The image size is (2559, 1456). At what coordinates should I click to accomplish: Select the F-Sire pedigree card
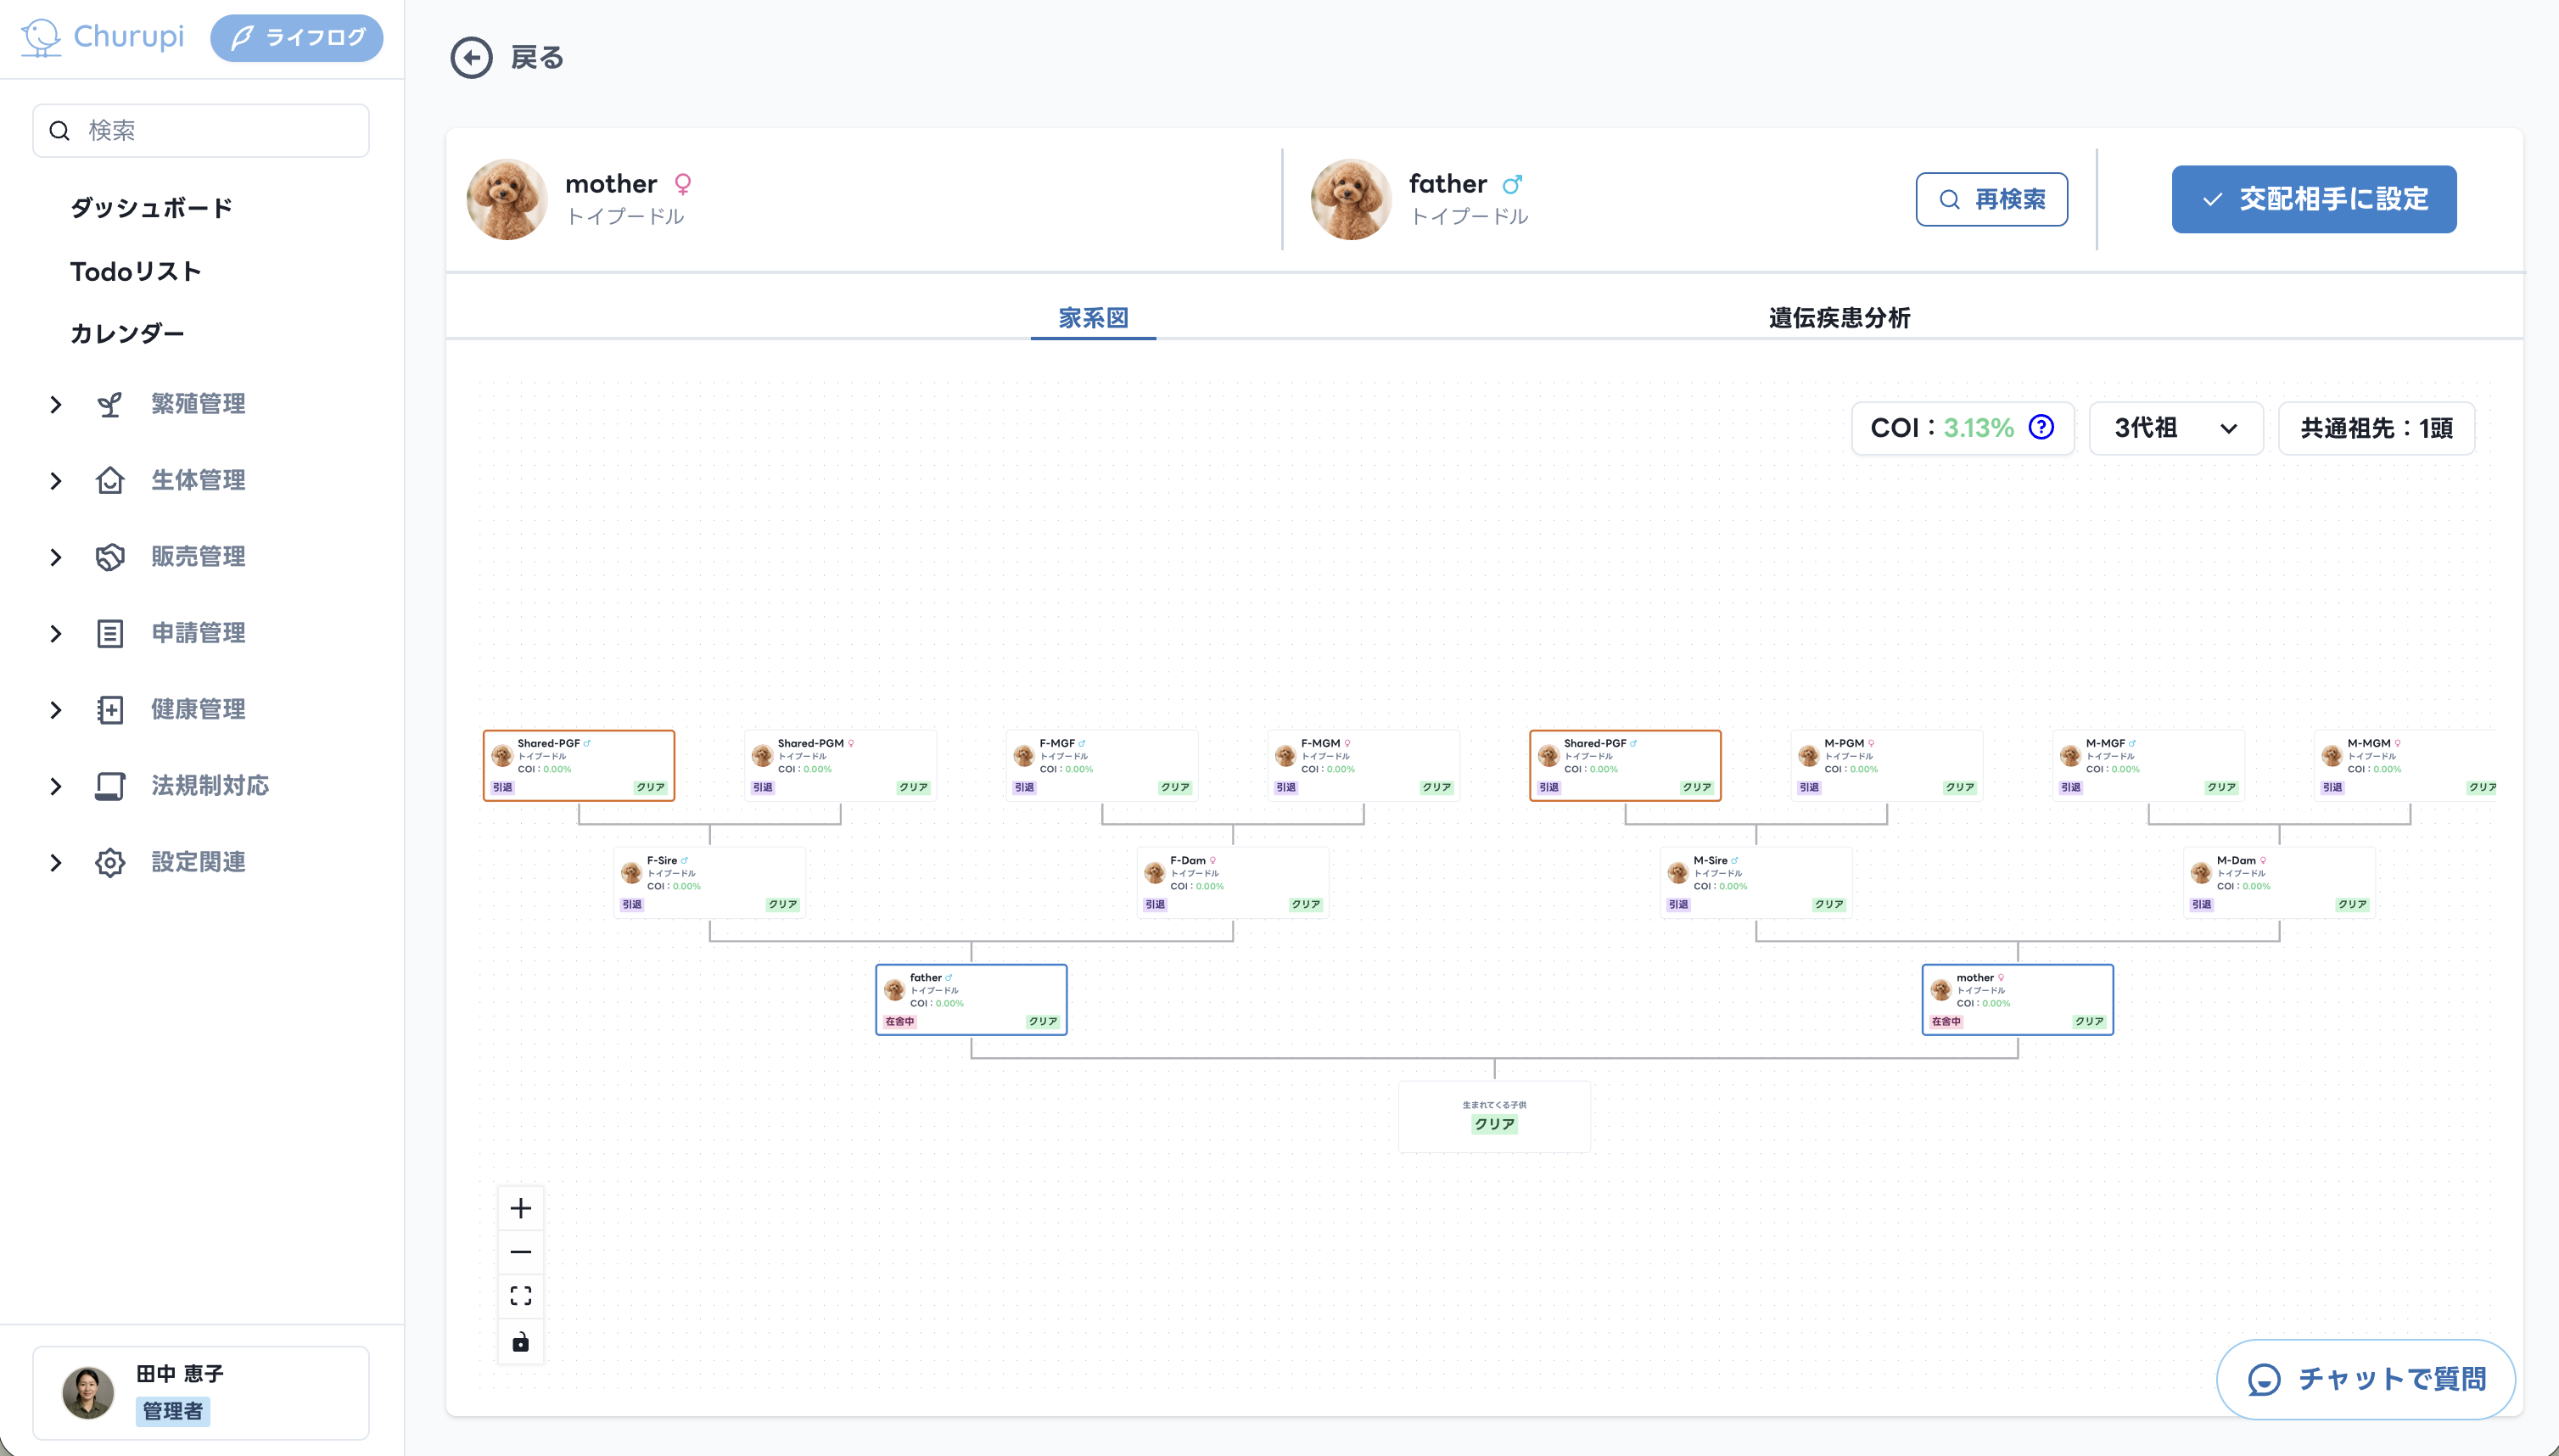point(710,883)
